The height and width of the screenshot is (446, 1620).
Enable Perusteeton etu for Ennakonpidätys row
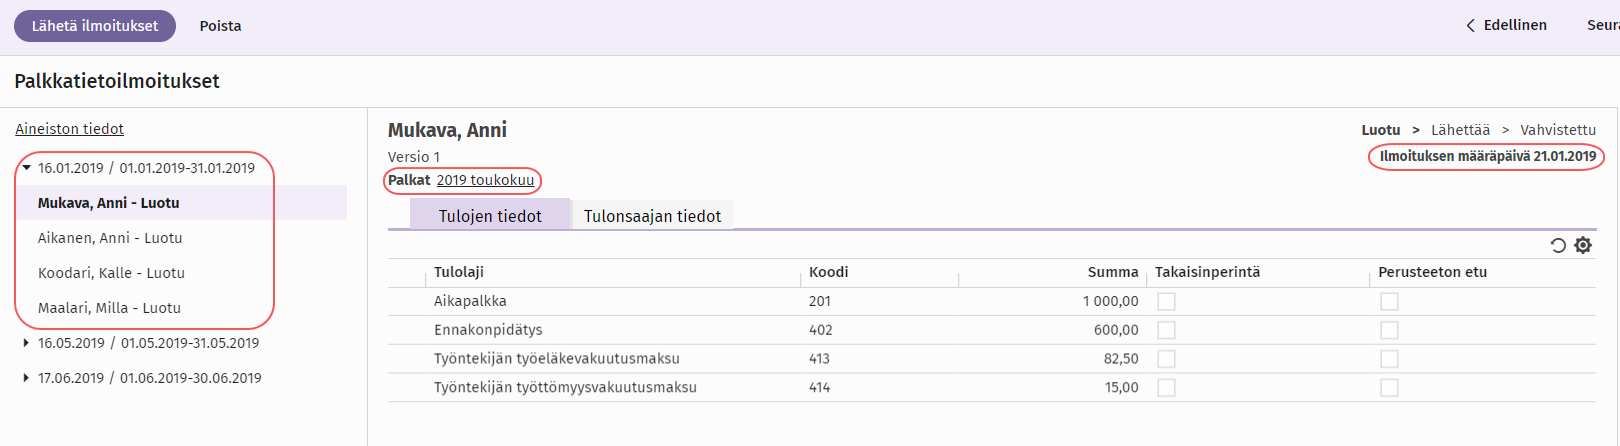1389,330
